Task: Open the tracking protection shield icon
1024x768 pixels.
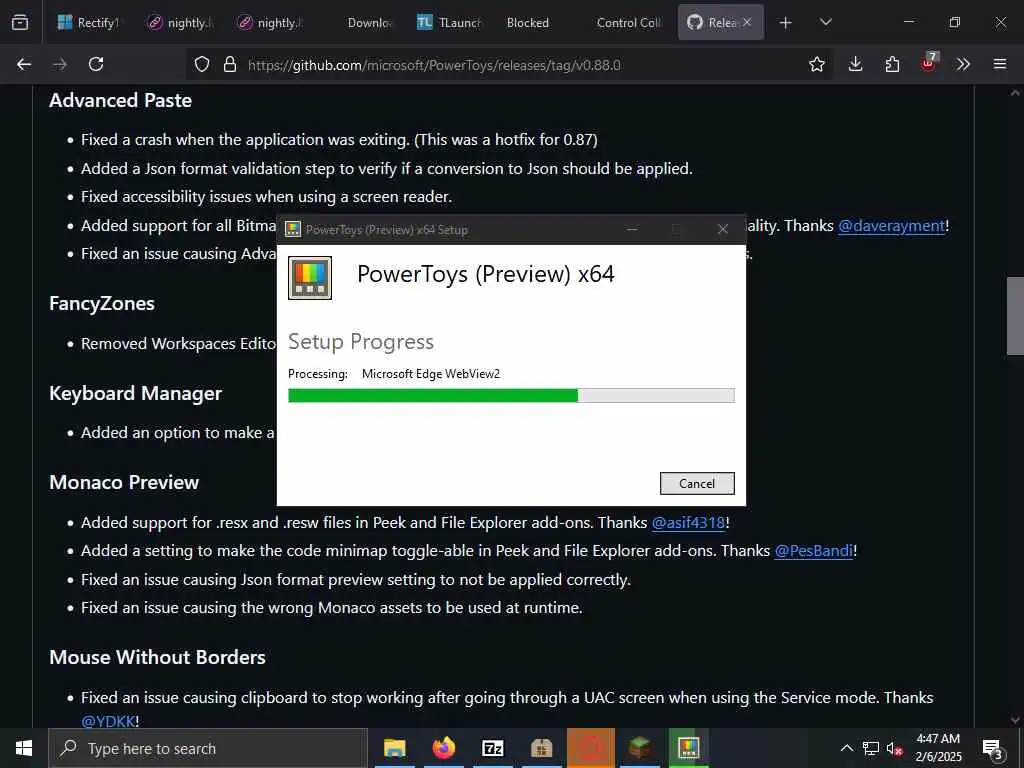Action: [x=202, y=65]
